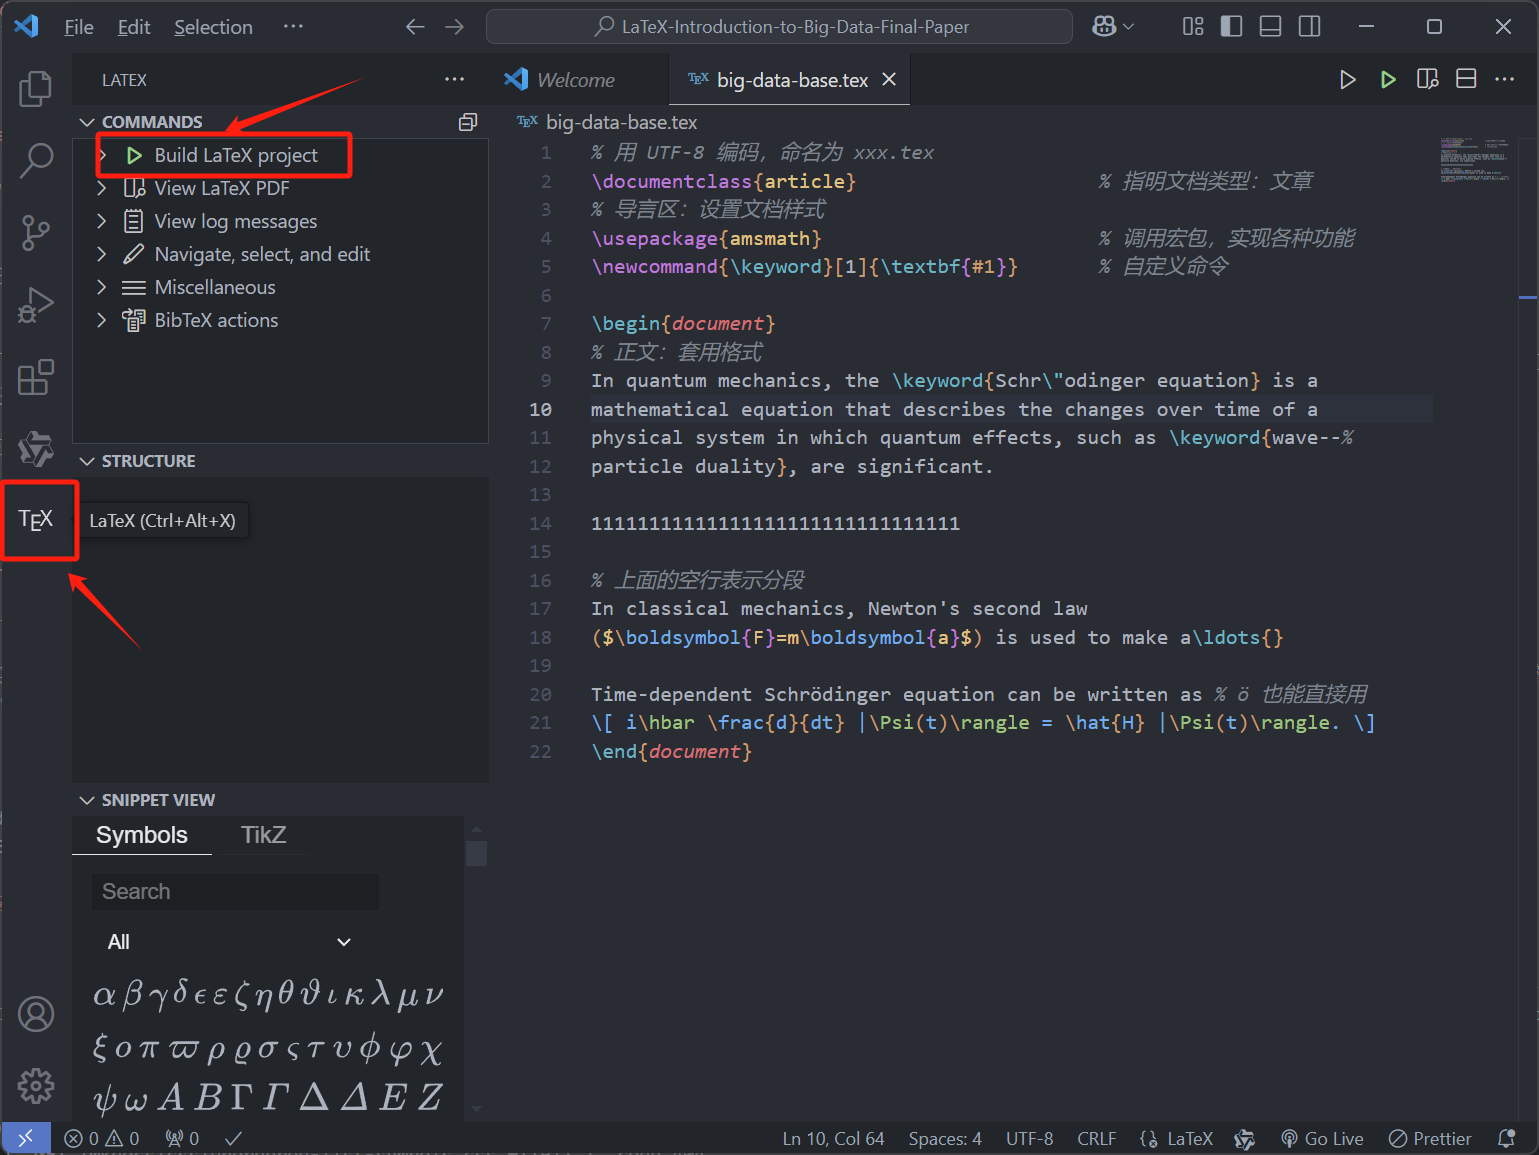Open the Extensions view
Viewport: 1539px width, 1155px height.
pyautogui.click(x=36, y=378)
